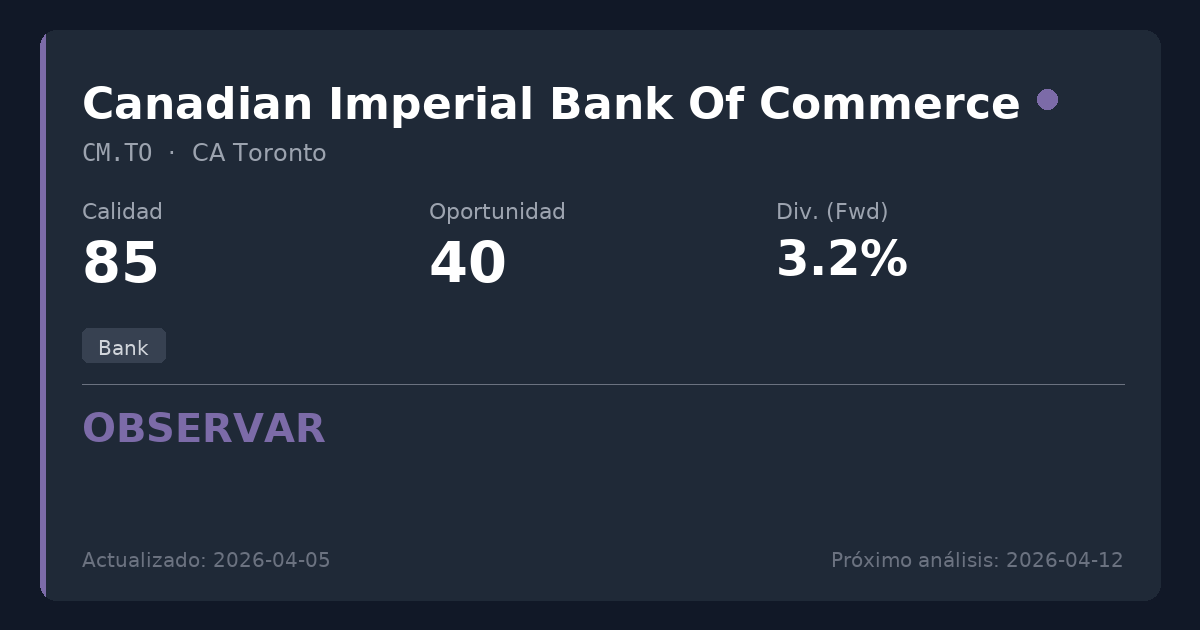Image resolution: width=1200 pixels, height=630 pixels.
Task: Click the CA Toronto exchange label
Action: coord(259,153)
